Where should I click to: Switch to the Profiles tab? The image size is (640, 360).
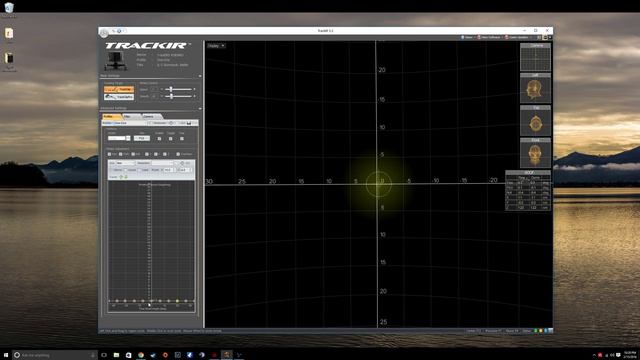(111, 117)
